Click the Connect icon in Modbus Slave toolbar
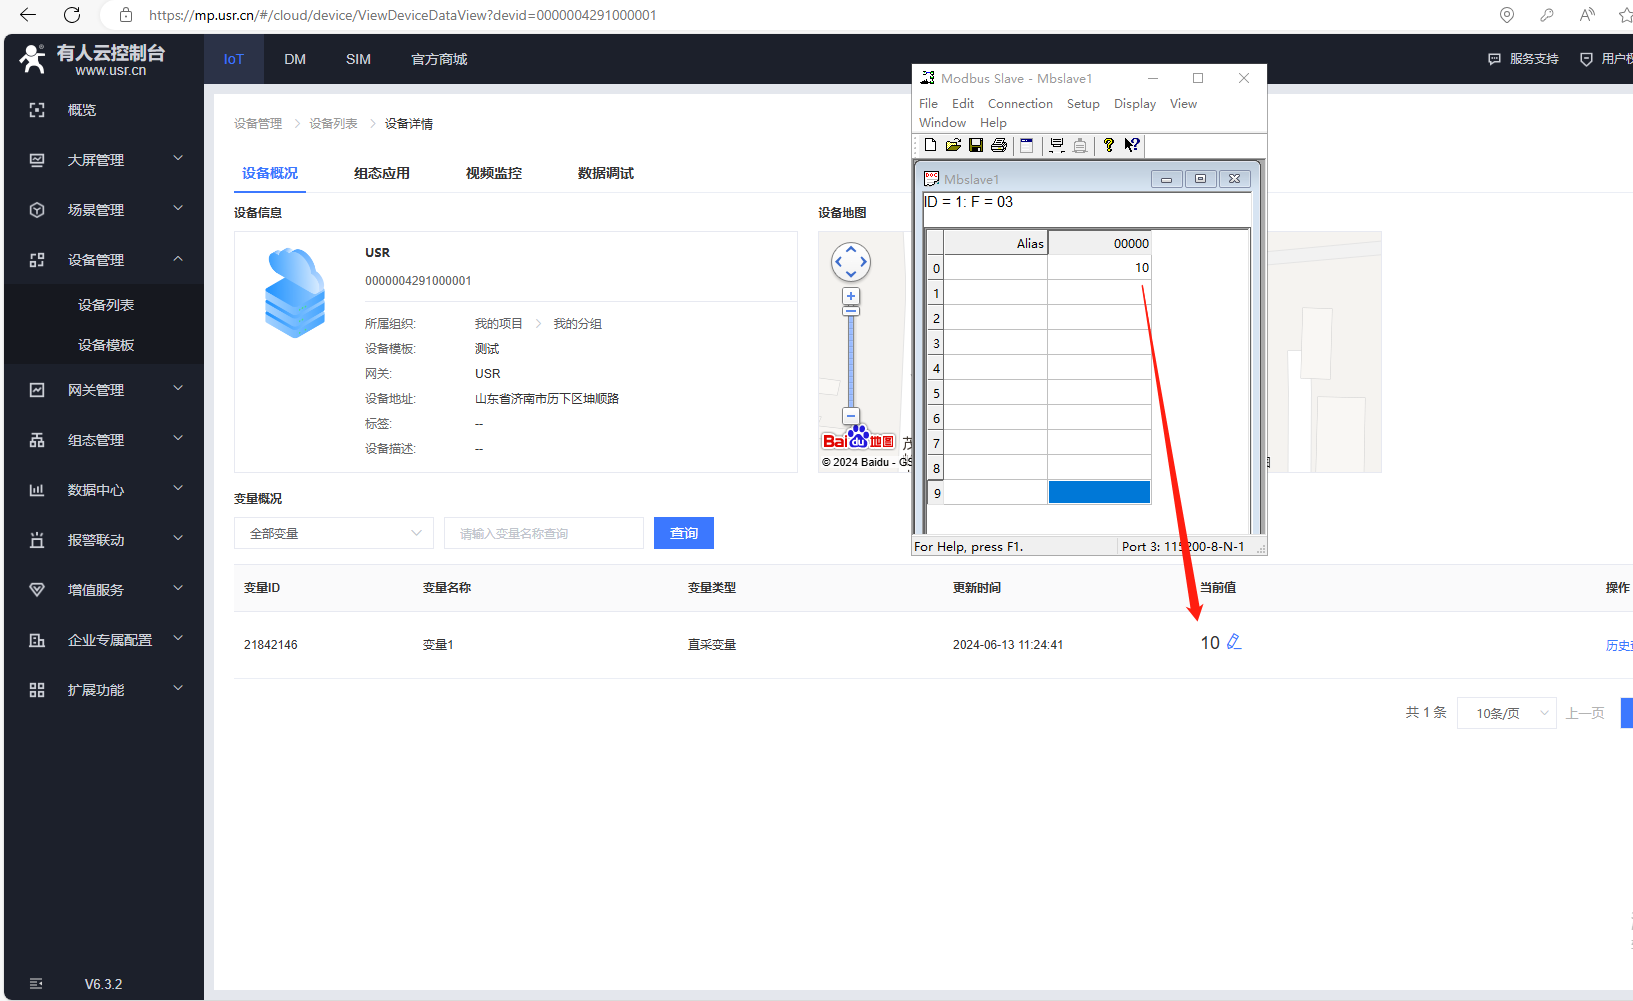 tap(1056, 145)
